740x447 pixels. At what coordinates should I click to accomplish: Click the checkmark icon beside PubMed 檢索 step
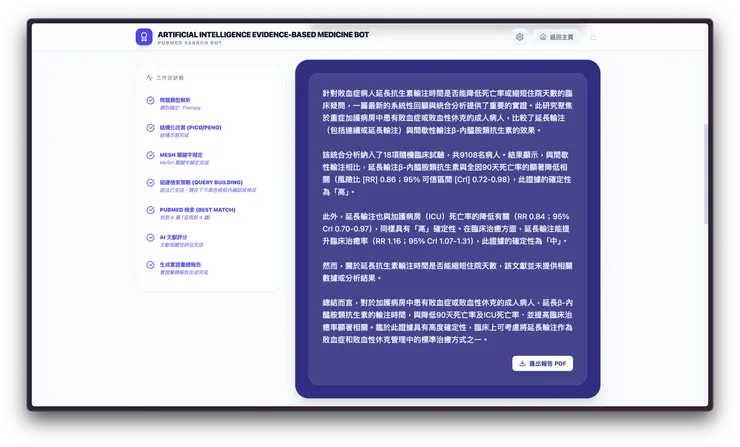pos(150,210)
